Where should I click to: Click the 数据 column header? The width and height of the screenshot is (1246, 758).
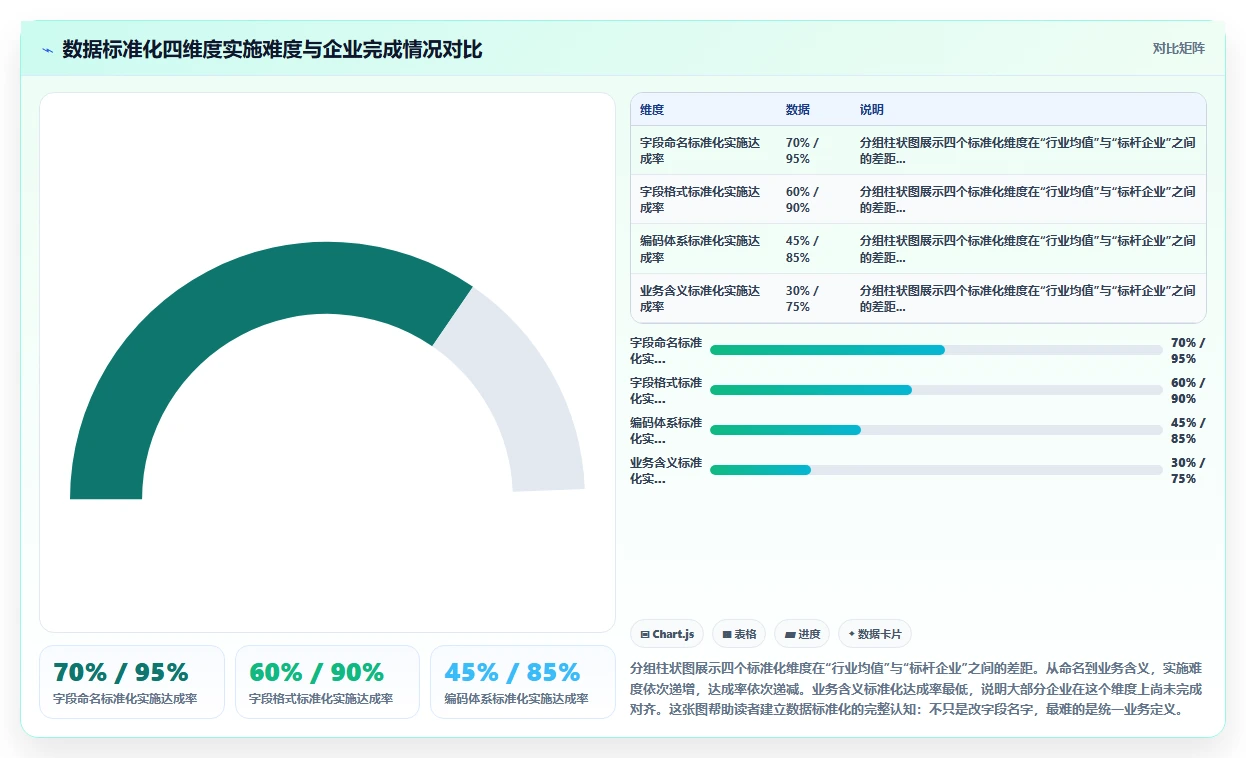(x=798, y=110)
